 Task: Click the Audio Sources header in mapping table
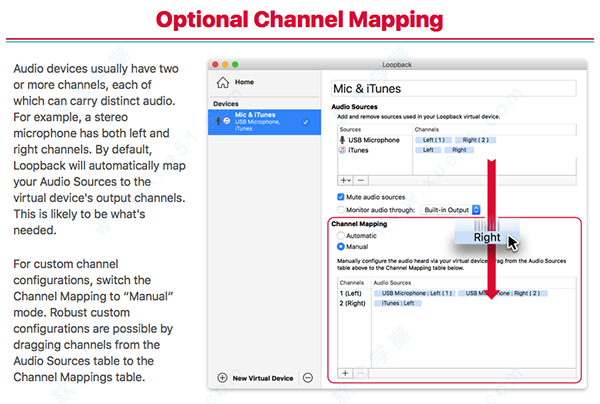[392, 283]
